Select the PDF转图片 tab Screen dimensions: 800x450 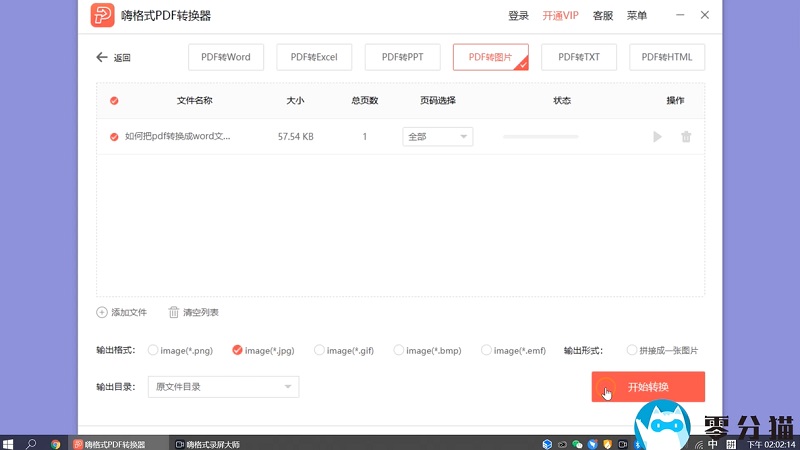tap(491, 57)
